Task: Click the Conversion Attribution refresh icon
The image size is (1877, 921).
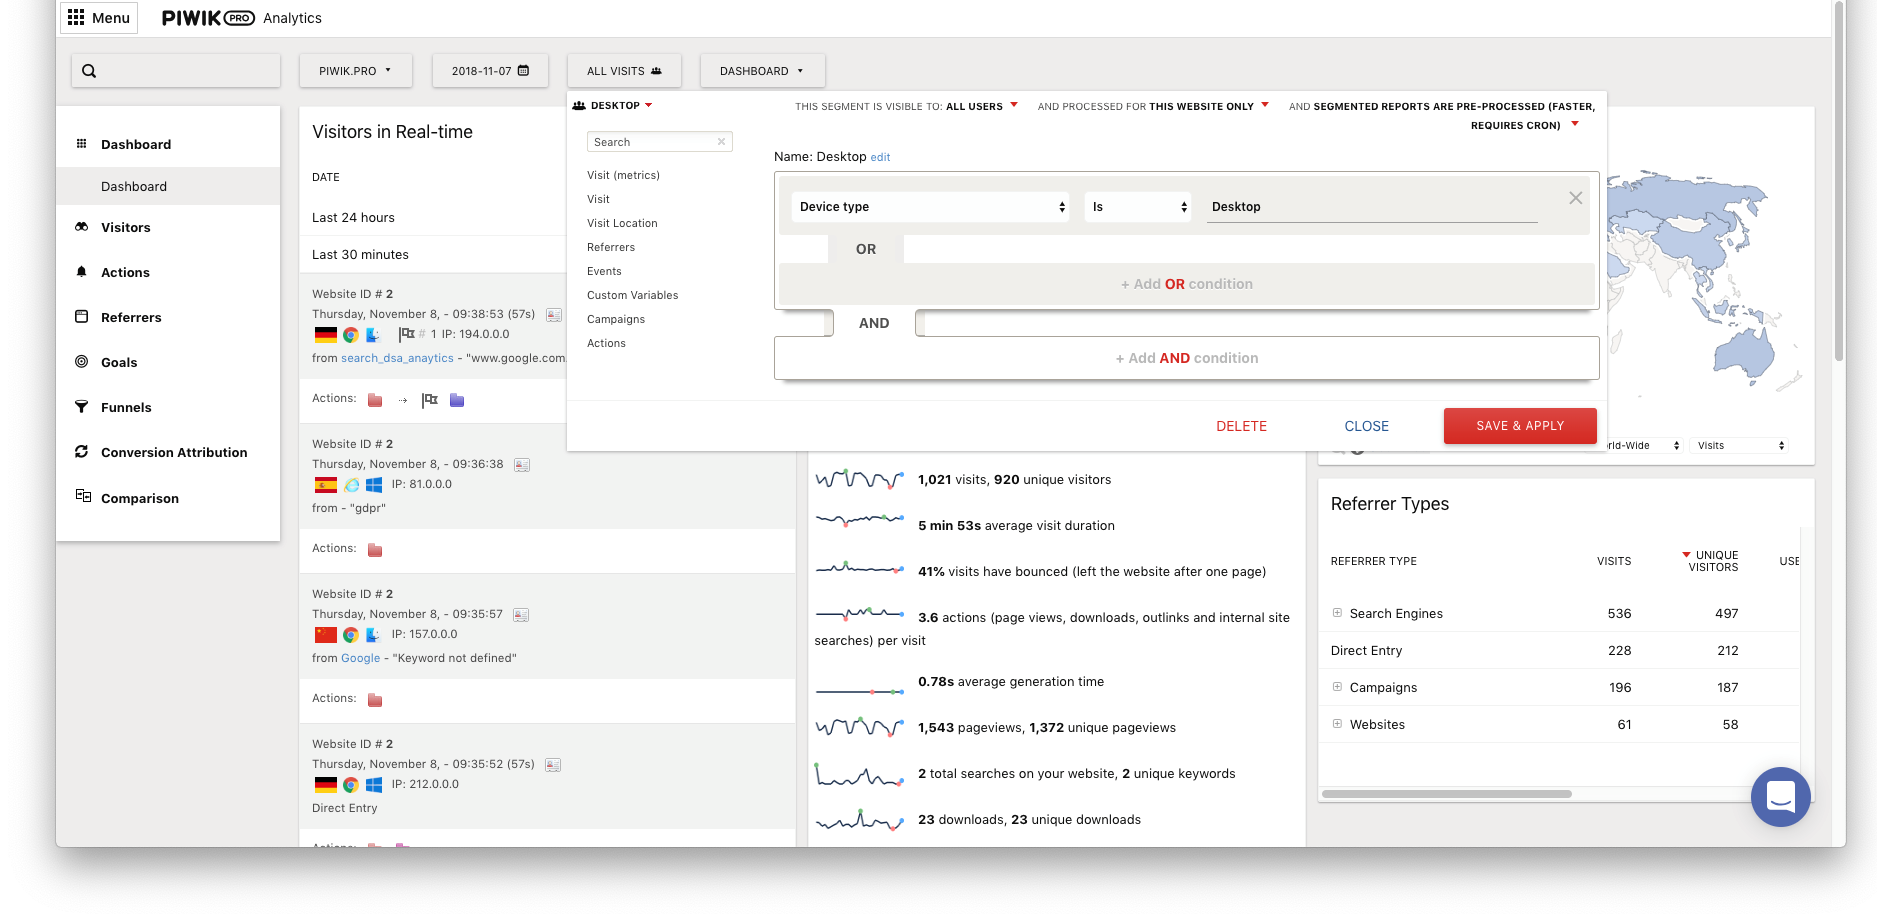Action: pos(82,452)
